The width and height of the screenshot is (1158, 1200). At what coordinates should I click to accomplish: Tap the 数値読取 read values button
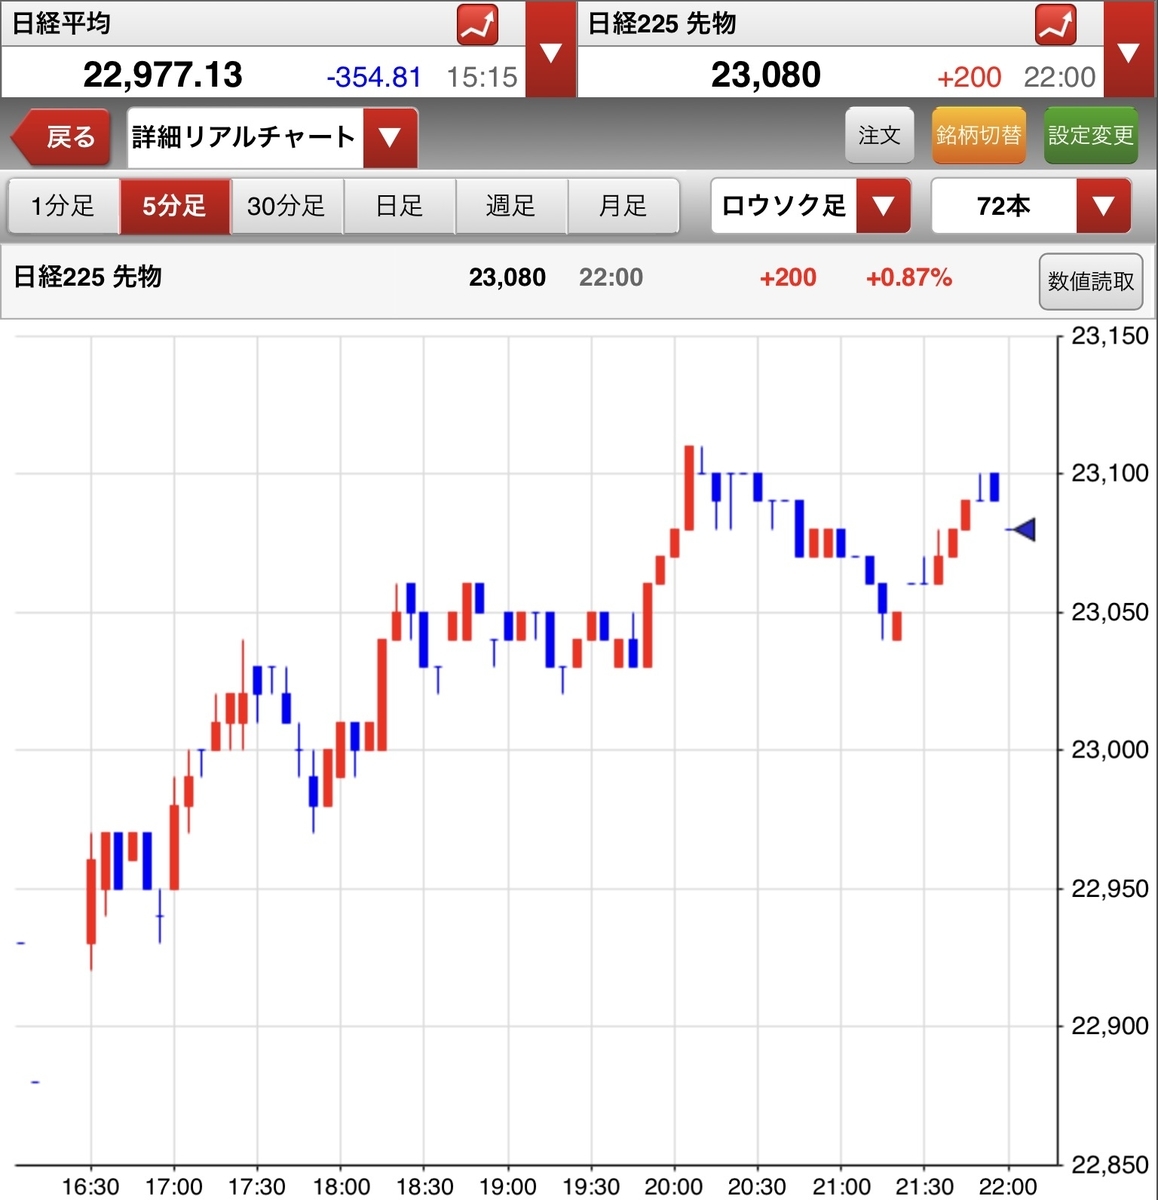pyautogui.click(x=1091, y=282)
